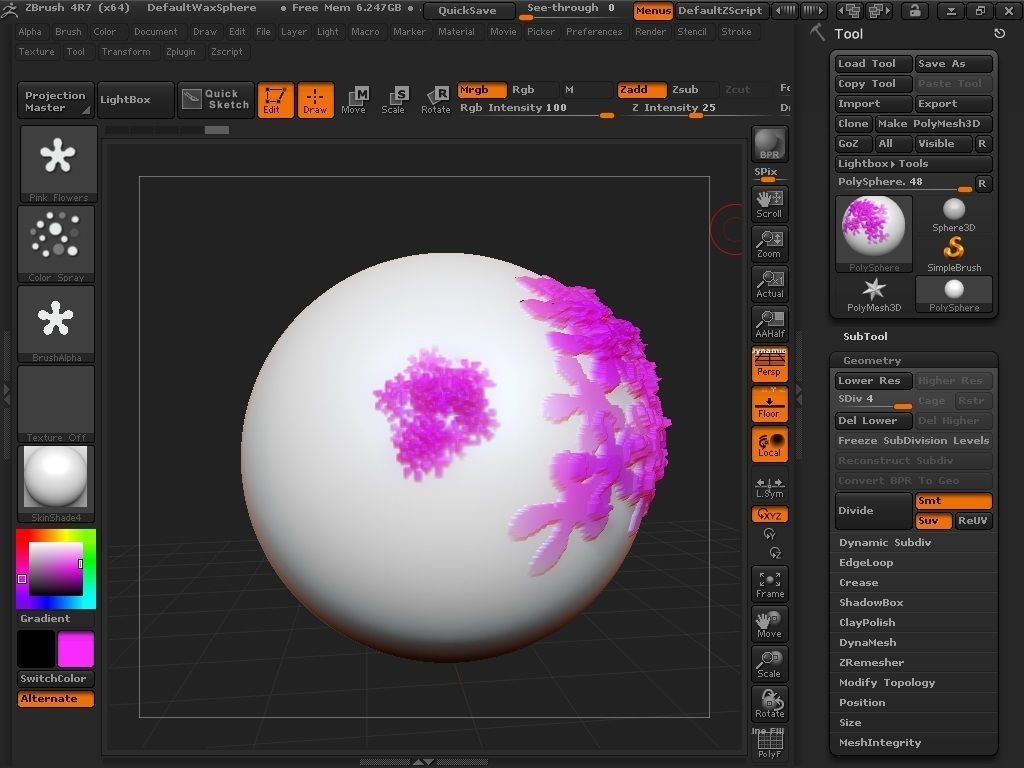Screen dimensions: 1024x768
Task: Toggle the Smt smoothing option
Action: pos(953,501)
